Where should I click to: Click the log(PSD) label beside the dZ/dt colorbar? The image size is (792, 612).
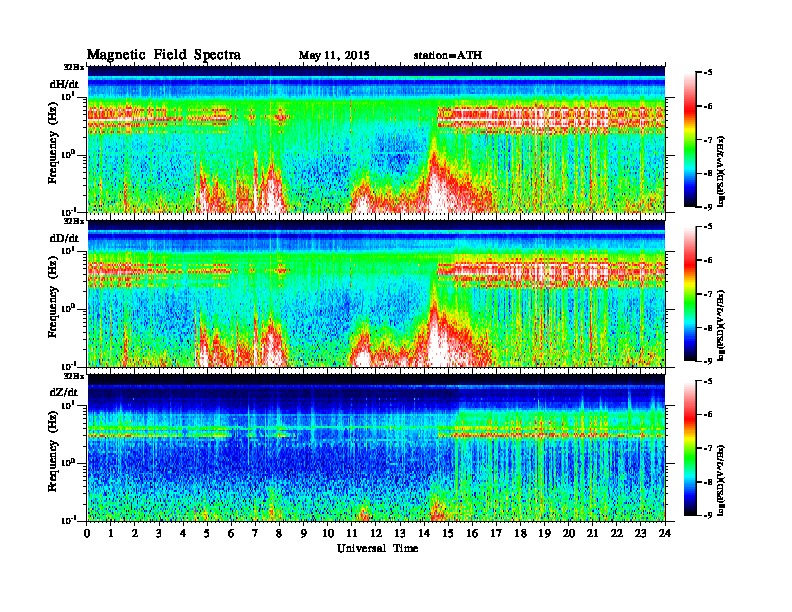723,479
